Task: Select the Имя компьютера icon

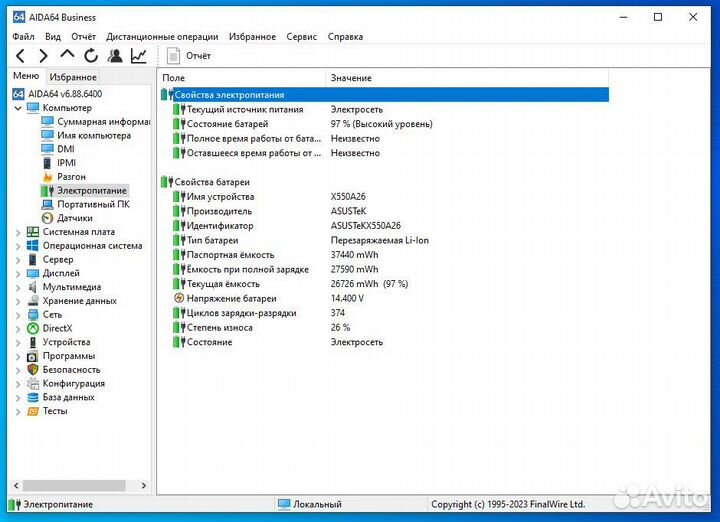Action: tap(47, 135)
